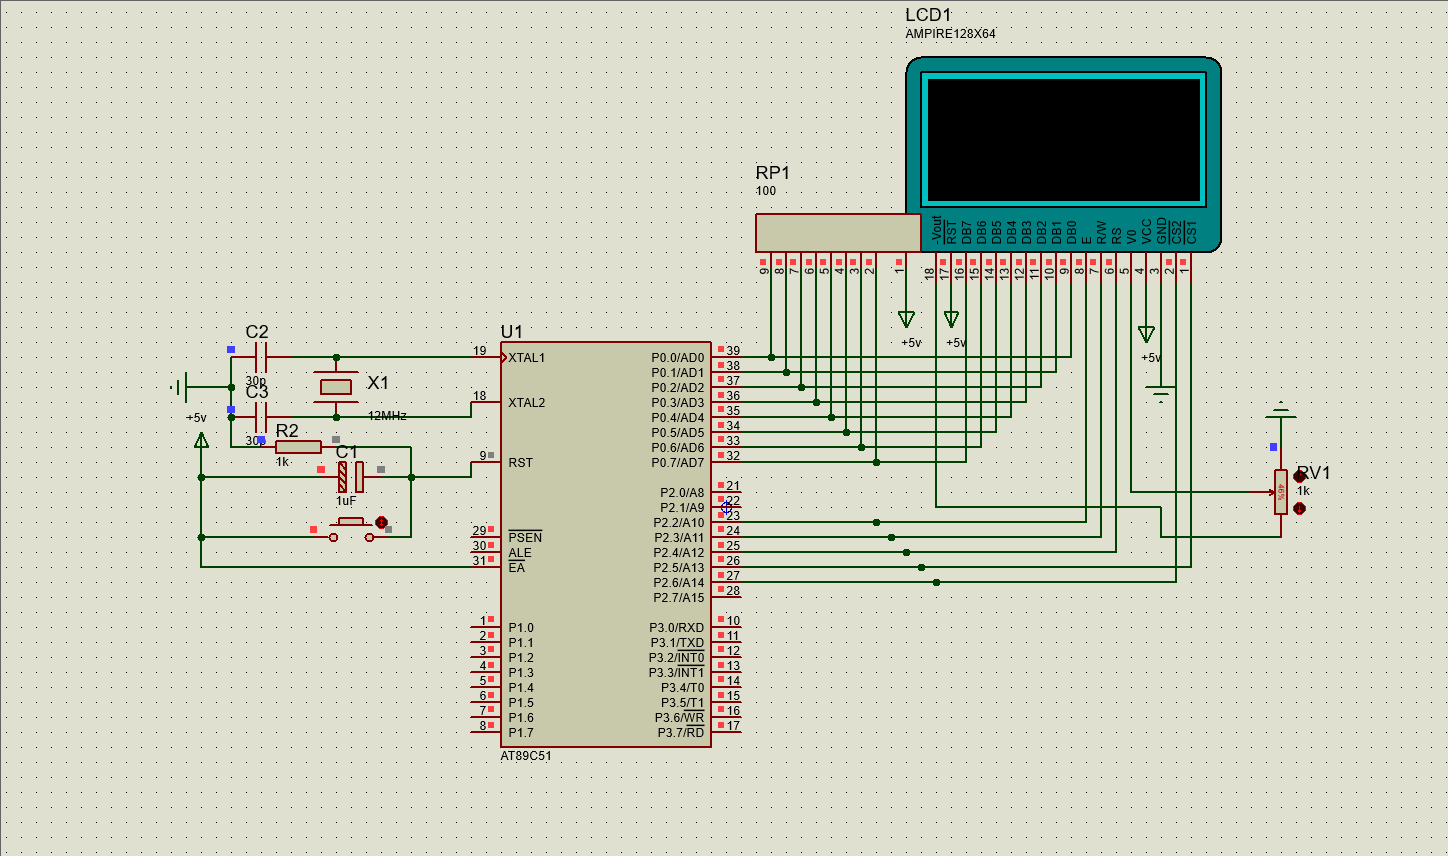Click the P0.0/AD0 pin label
1448x856 pixels.
(x=677, y=358)
